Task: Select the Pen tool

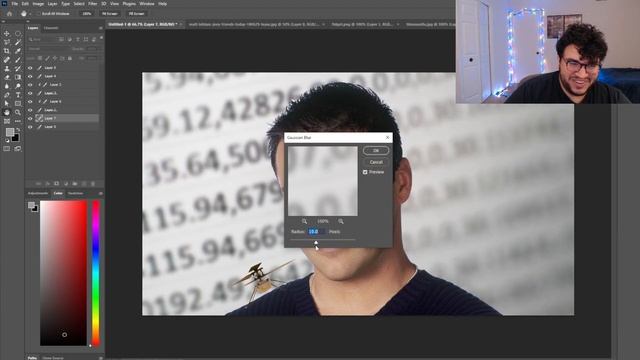Action: (7, 95)
